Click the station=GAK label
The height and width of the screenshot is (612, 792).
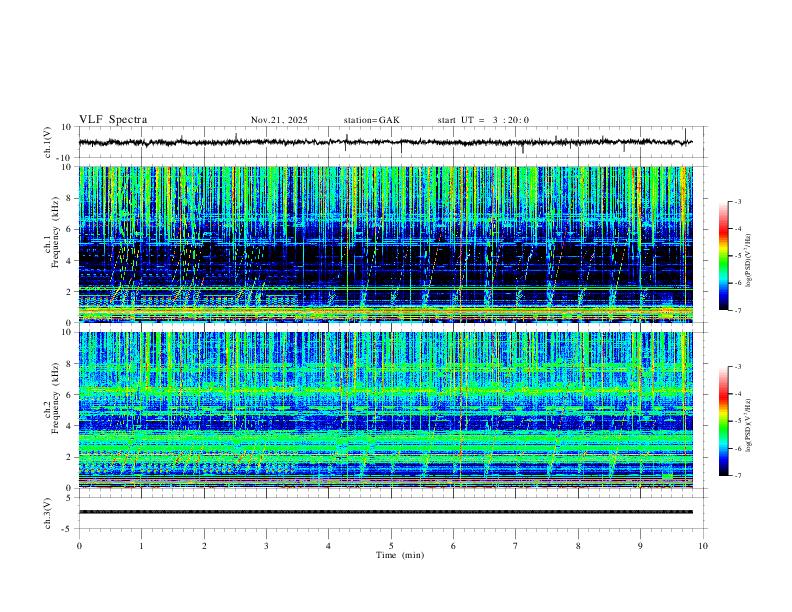[372, 120]
